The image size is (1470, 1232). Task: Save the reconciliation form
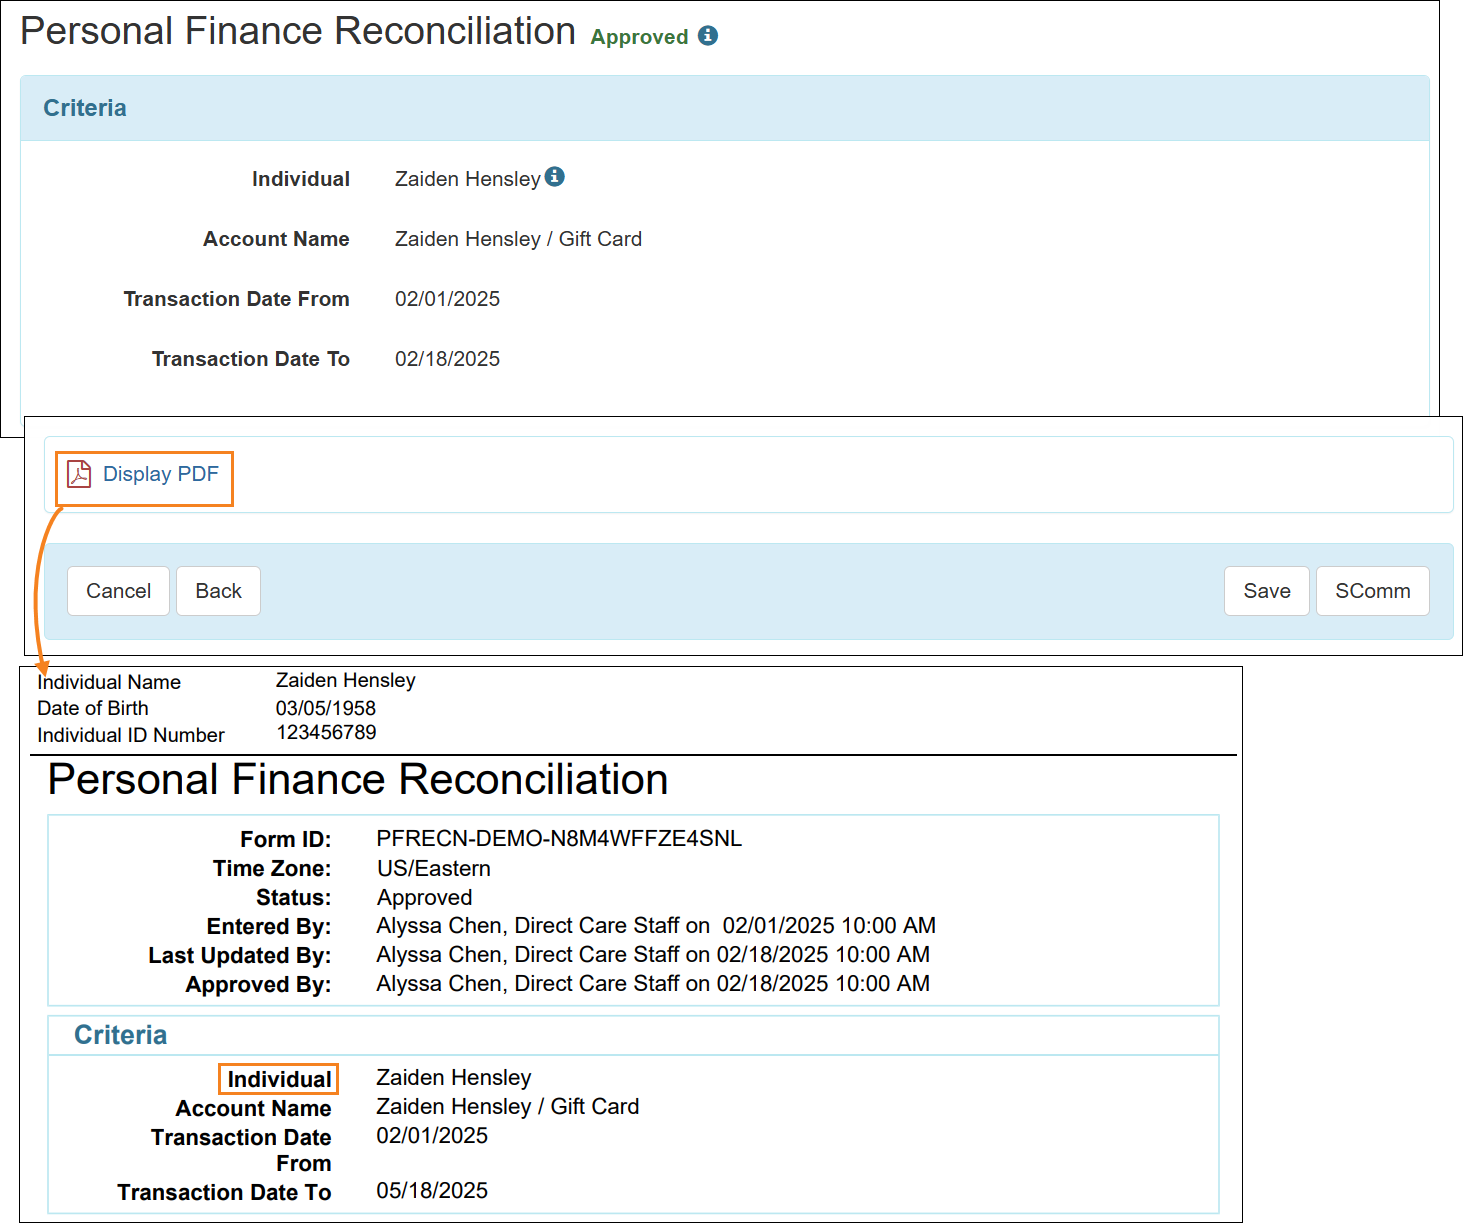(x=1266, y=591)
